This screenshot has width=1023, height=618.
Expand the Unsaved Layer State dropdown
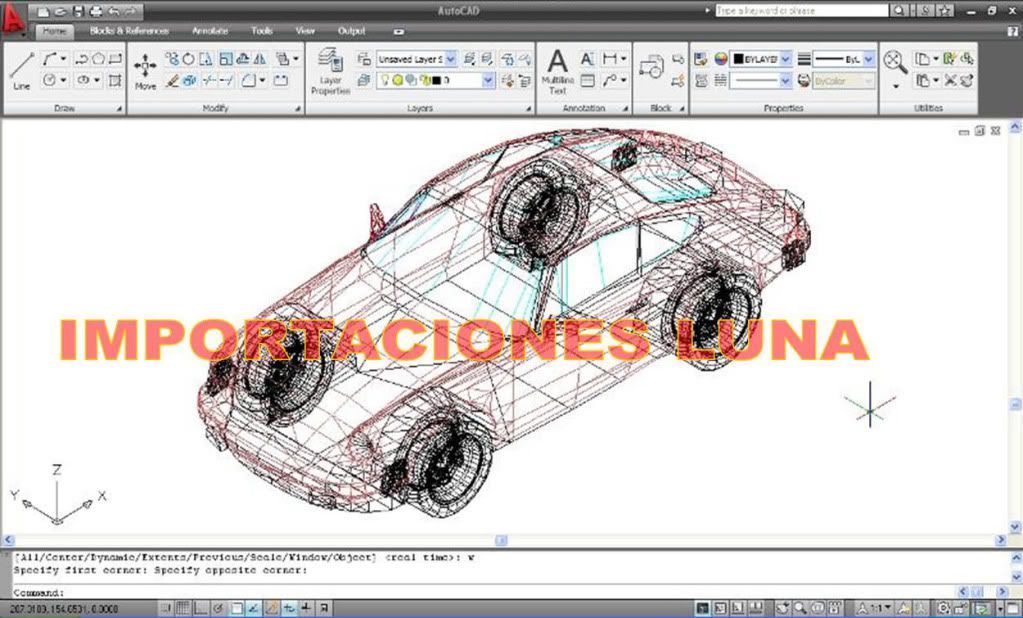[x=451, y=59]
